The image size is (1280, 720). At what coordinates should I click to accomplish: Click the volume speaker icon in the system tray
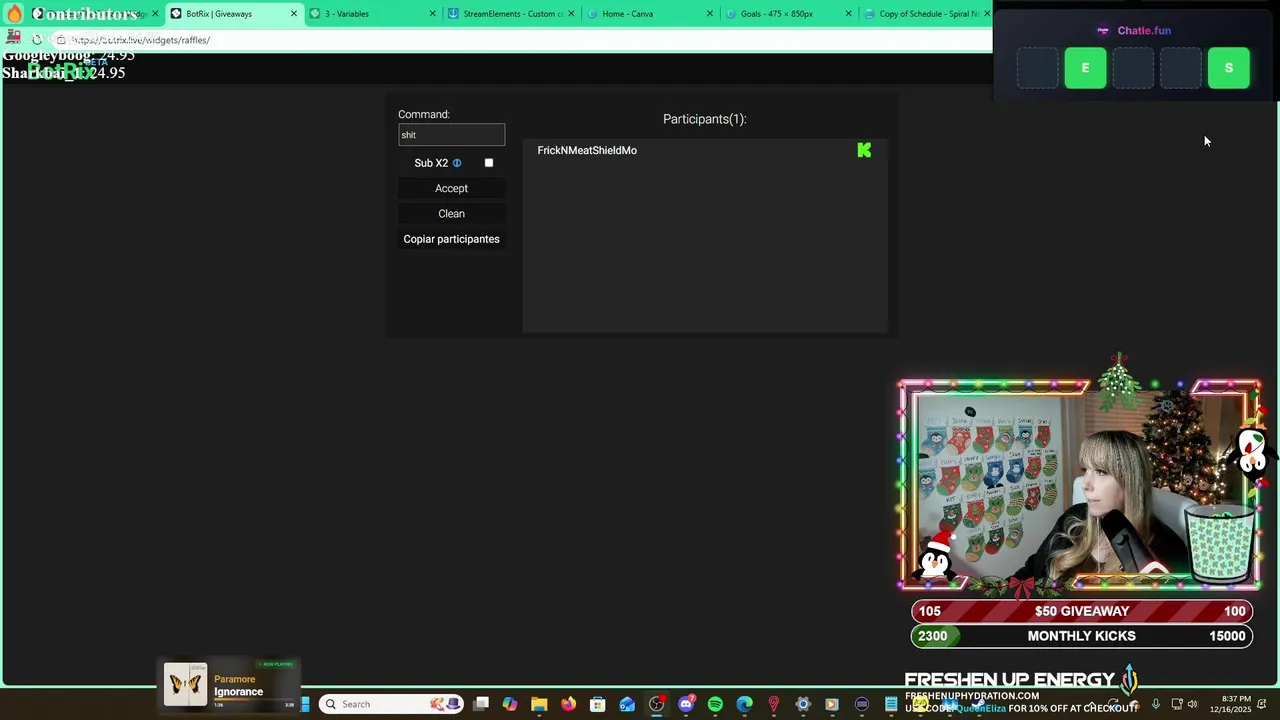1192,704
